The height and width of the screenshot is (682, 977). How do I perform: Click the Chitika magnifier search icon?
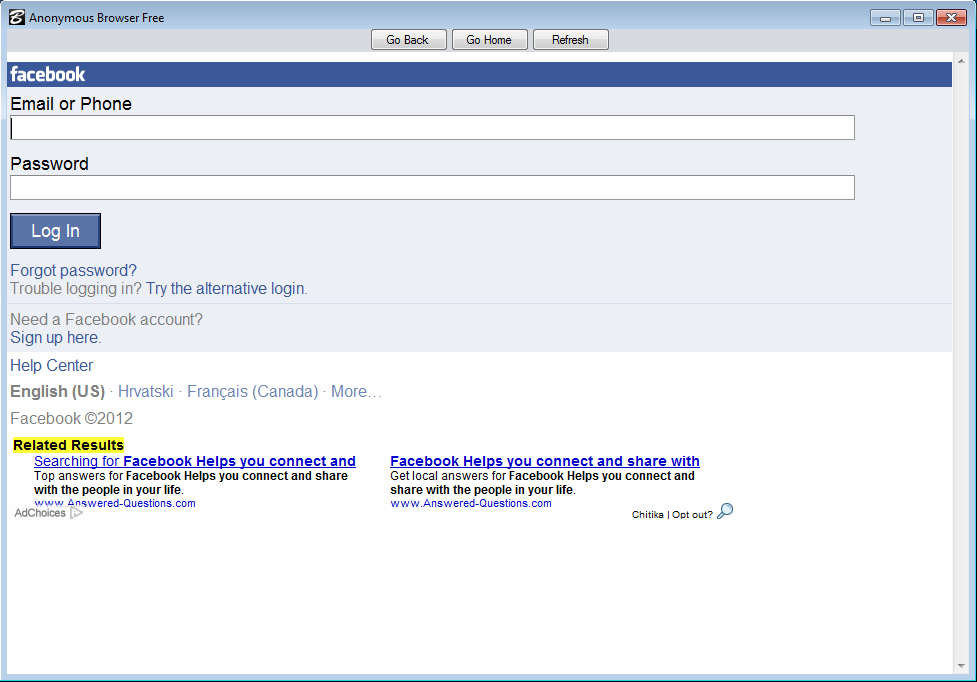[725, 511]
